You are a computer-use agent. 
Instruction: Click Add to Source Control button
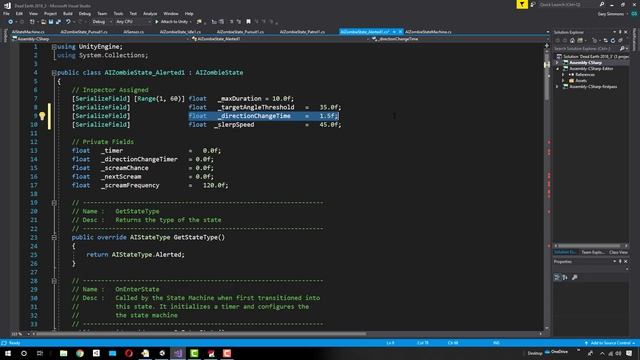click(x=610, y=343)
